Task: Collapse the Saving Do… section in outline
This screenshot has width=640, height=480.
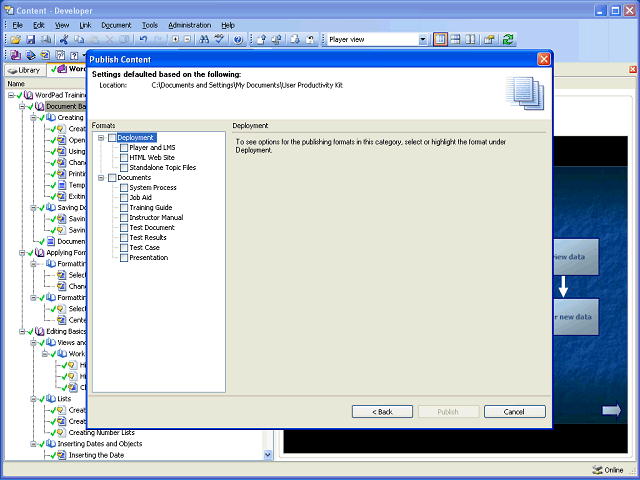Action: [33, 208]
